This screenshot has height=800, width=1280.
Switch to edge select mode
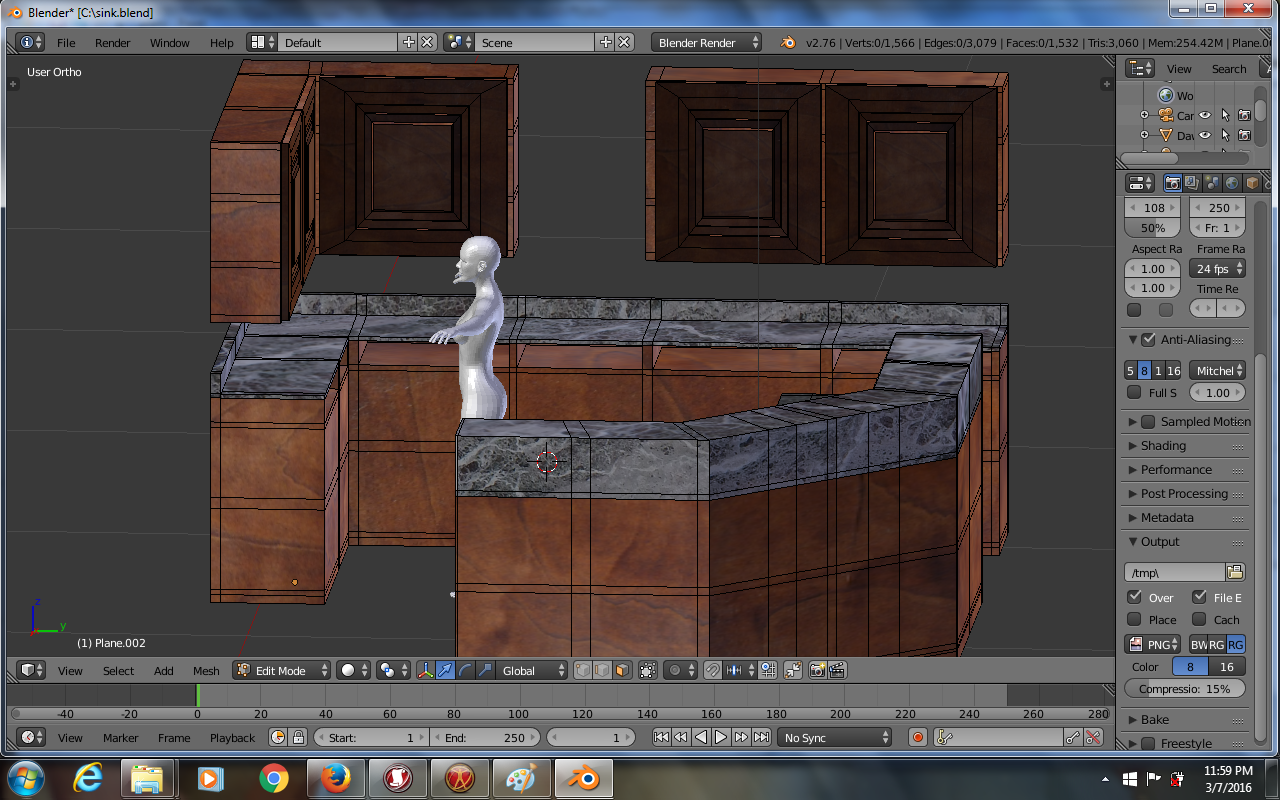(602, 670)
